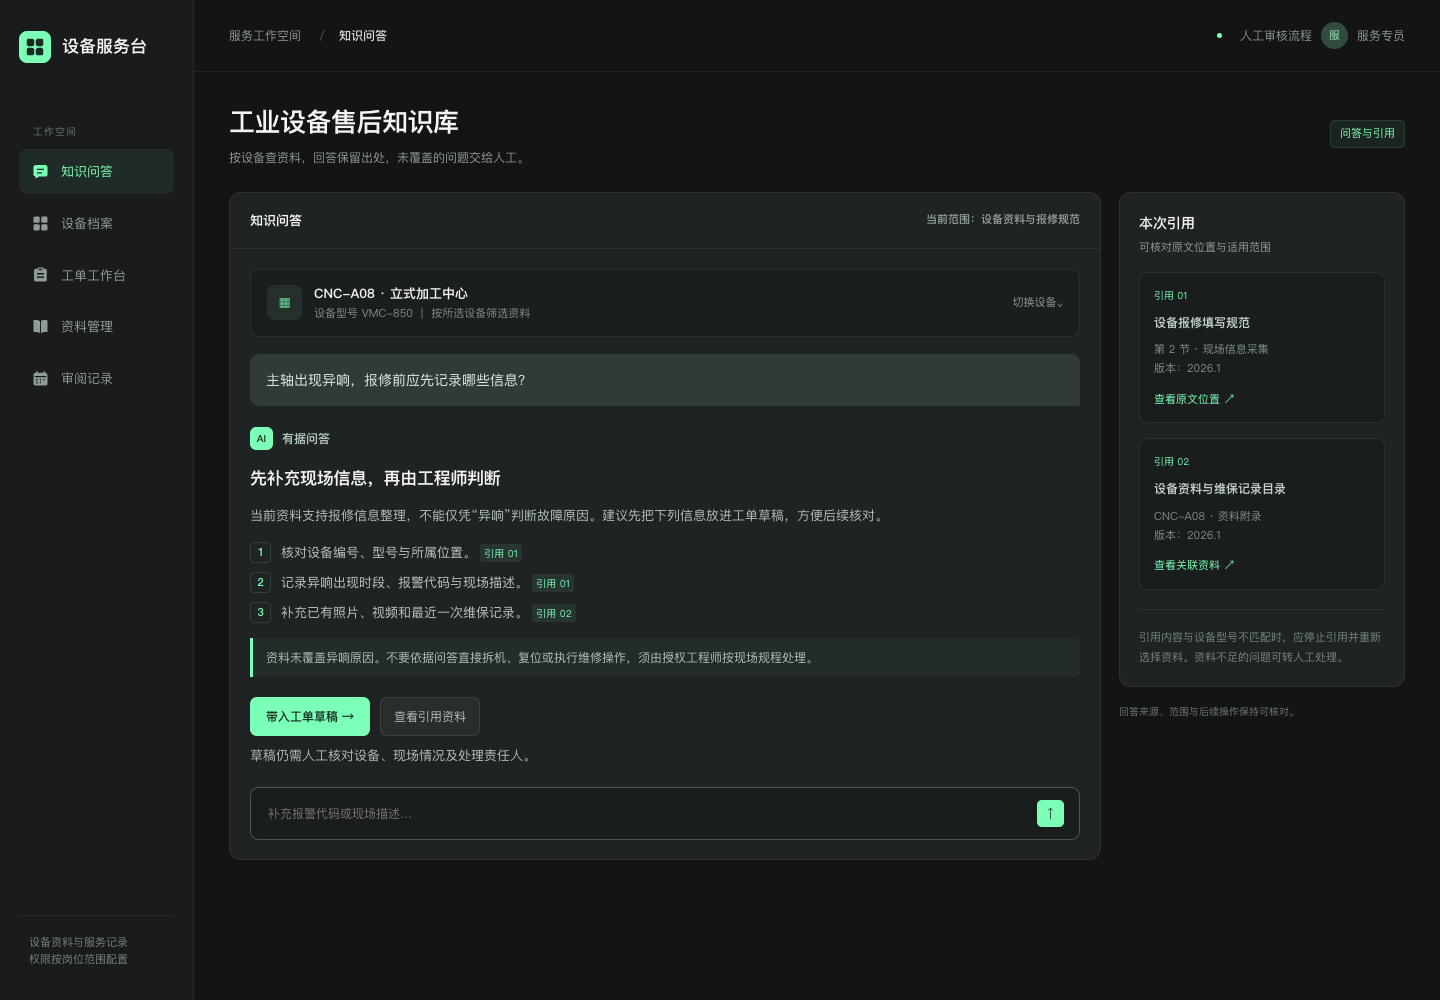1440x1000 pixels.
Task: Click the step number 2 badge
Action: 261,583
